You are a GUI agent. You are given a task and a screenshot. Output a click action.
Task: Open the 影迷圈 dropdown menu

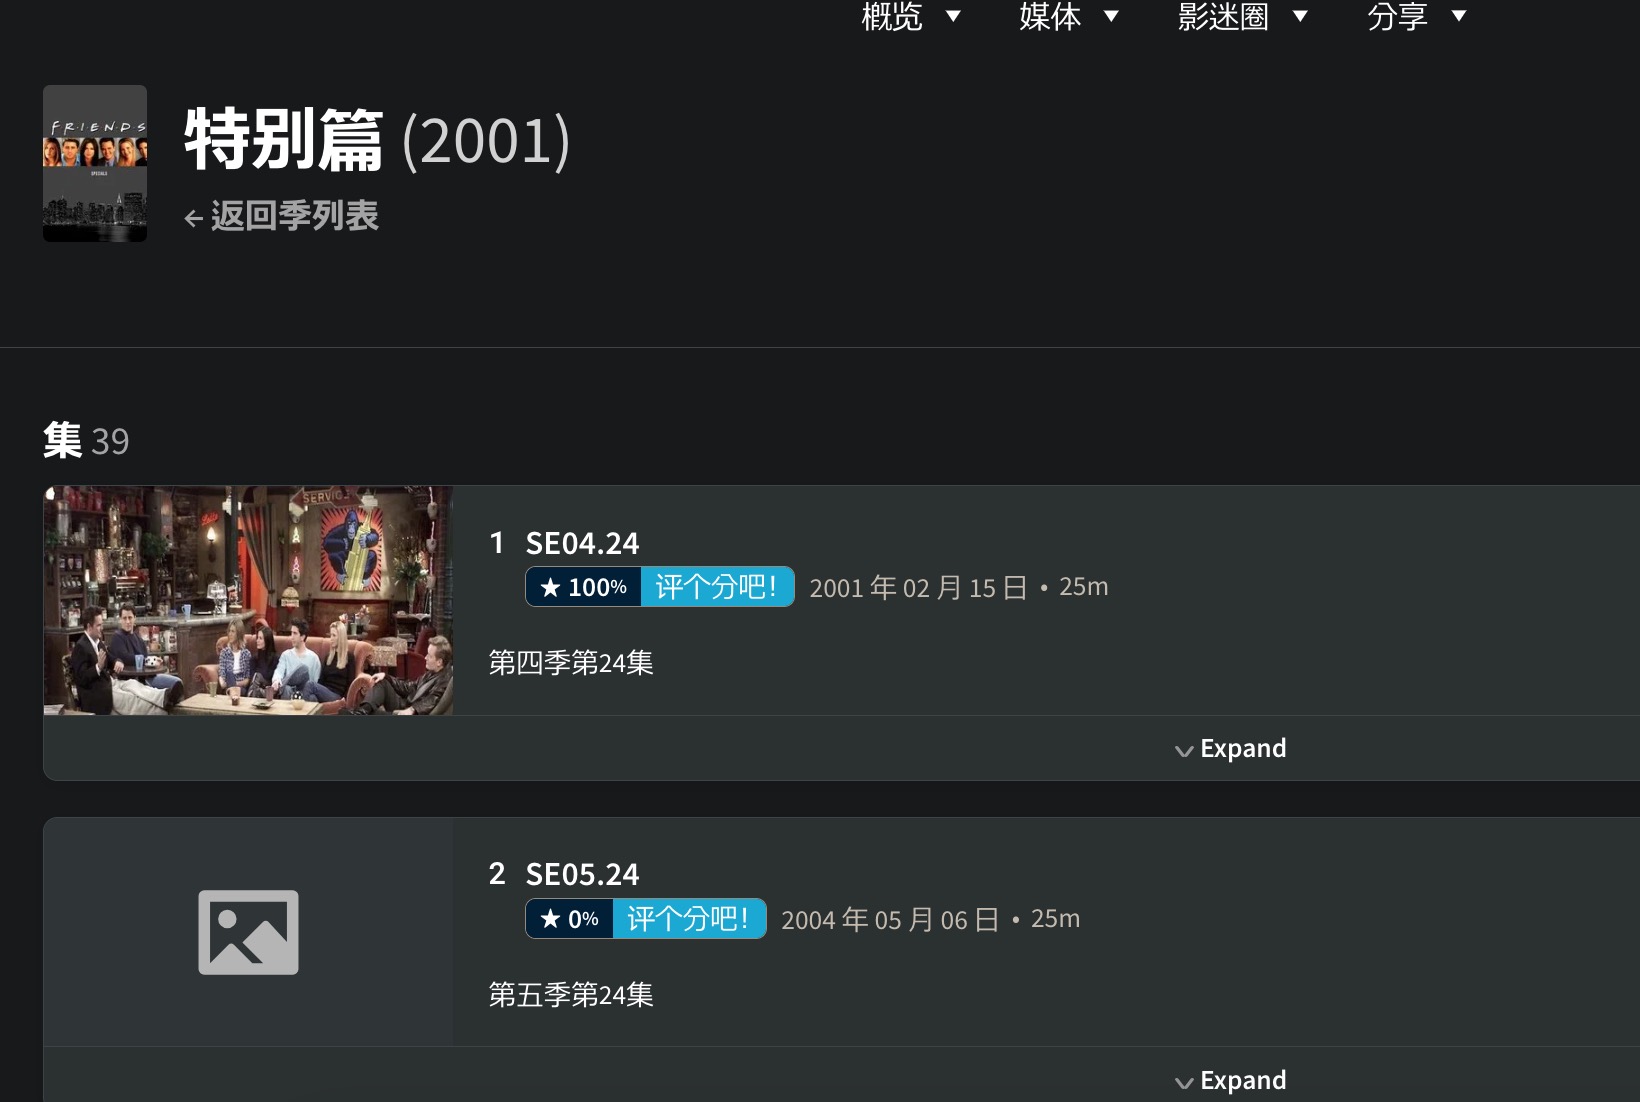click(x=1242, y=16)
